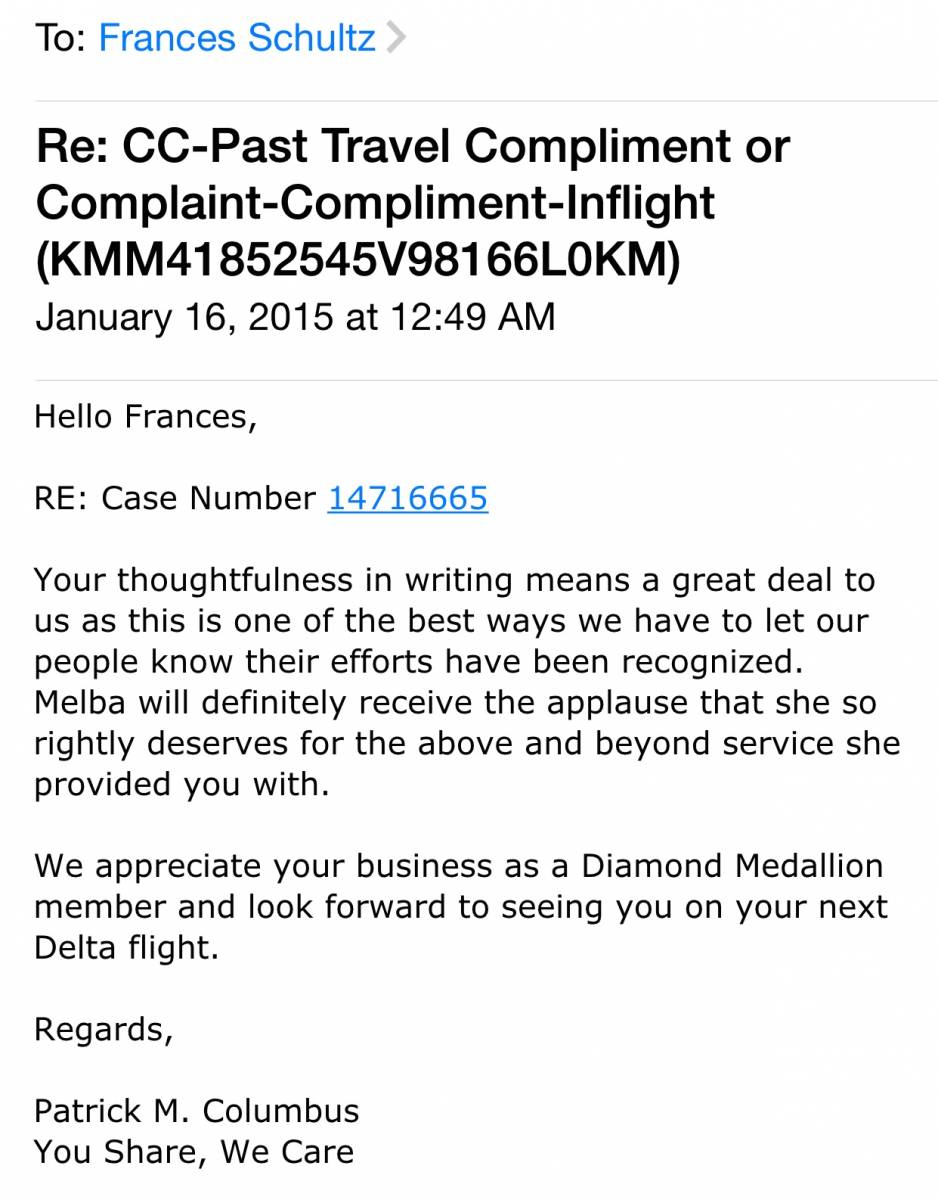Click the "You Share, We Care" tagline
This screenshot has width=938, height=1200.
point(194,1152)
